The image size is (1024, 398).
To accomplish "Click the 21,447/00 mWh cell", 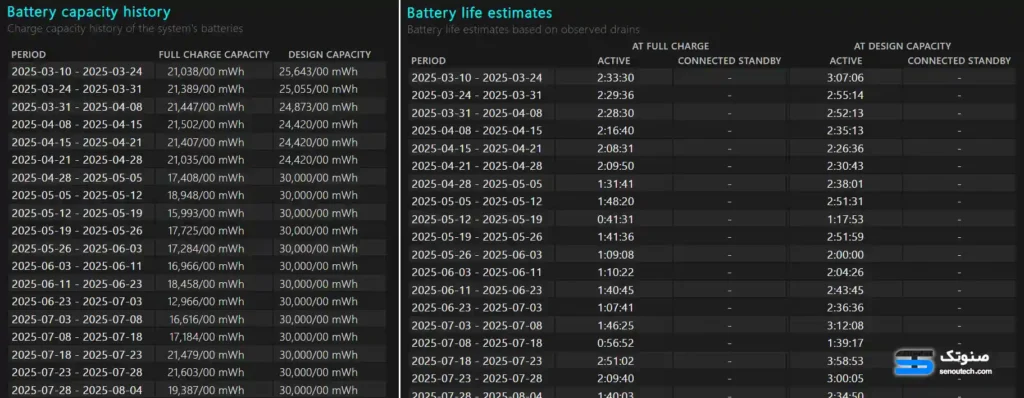I will click(206, 107).
